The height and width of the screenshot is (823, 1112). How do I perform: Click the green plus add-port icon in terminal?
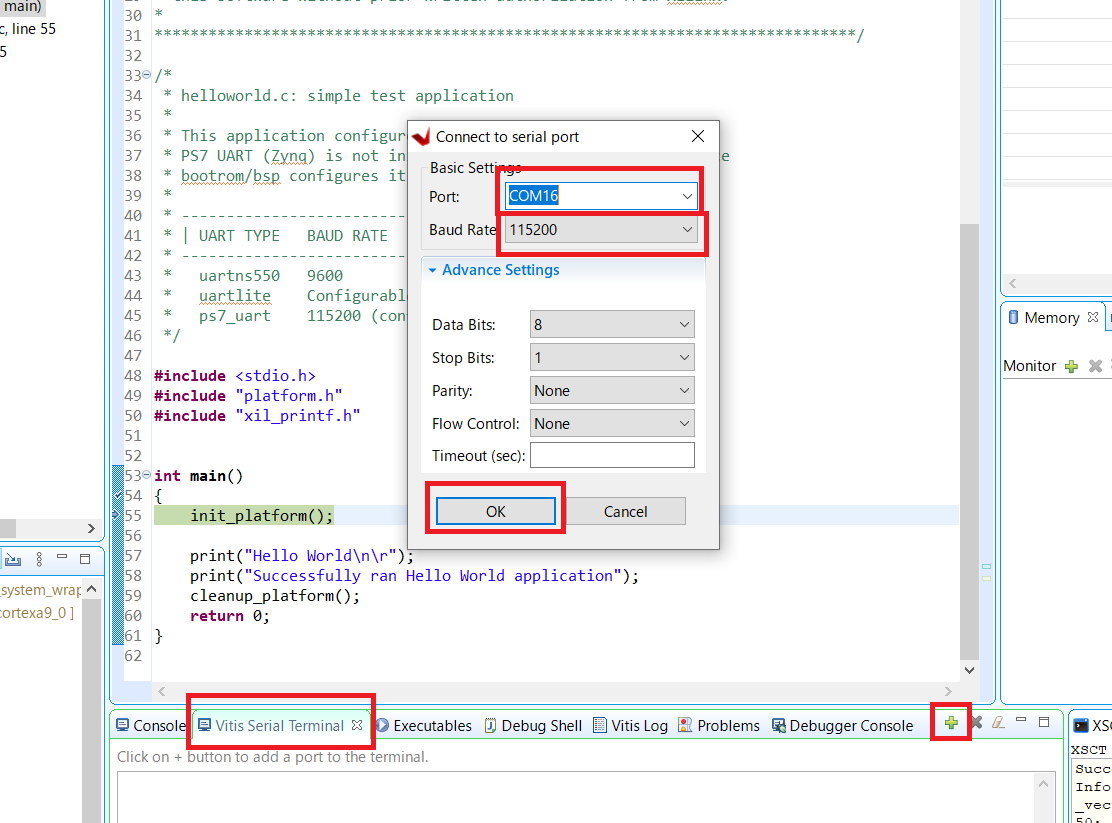click(x=951, y=723)
